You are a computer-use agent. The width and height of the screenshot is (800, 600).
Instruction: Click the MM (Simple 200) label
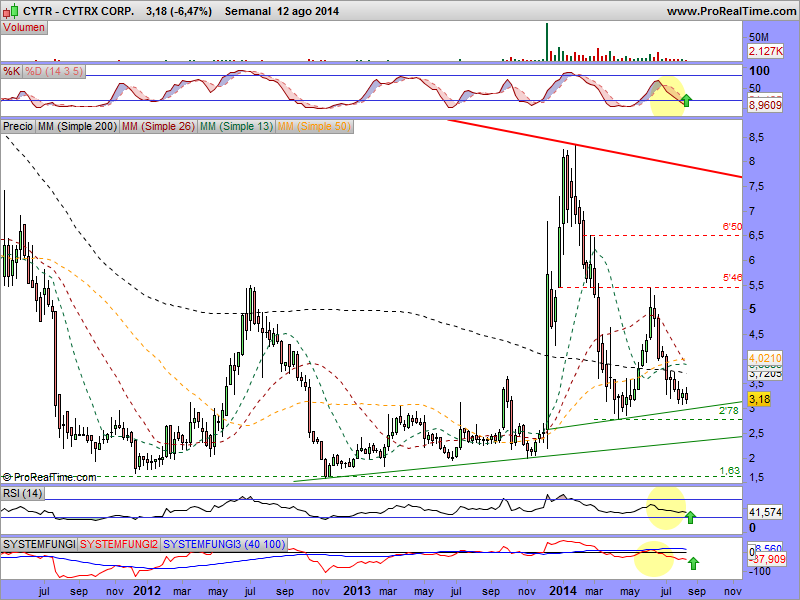[x=77, y=126]
